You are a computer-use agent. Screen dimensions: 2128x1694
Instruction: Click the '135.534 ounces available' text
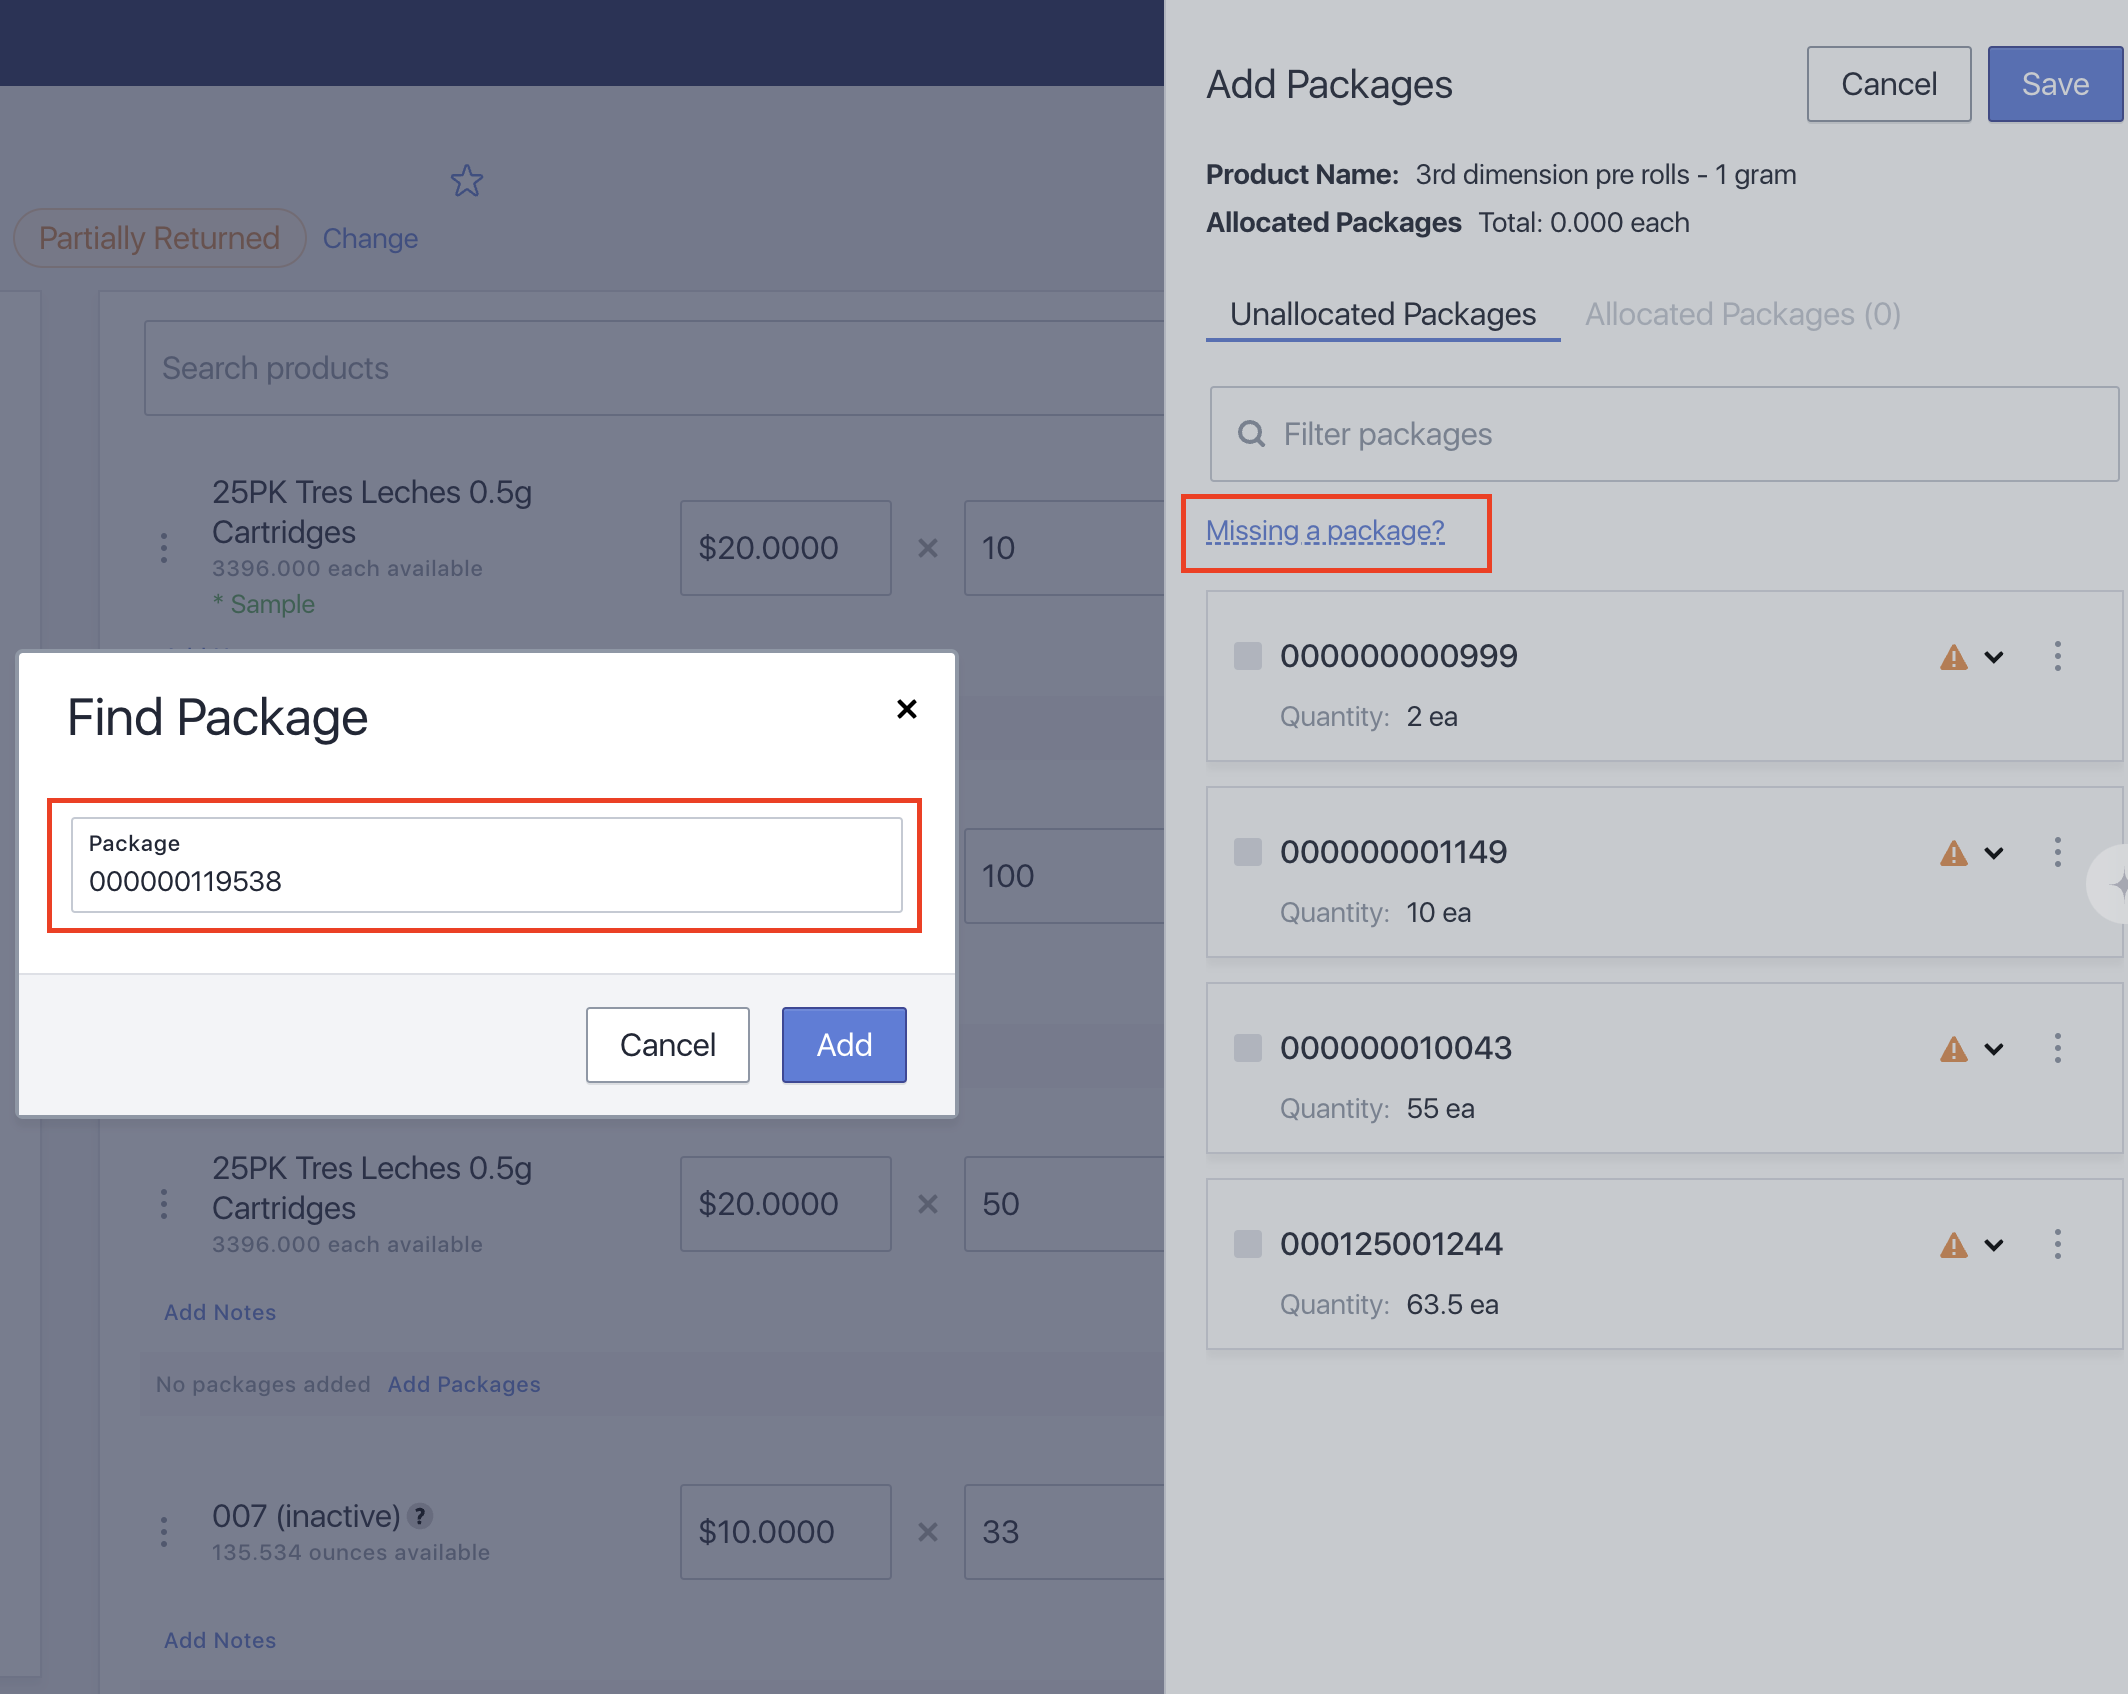(x=351, y=1552)
